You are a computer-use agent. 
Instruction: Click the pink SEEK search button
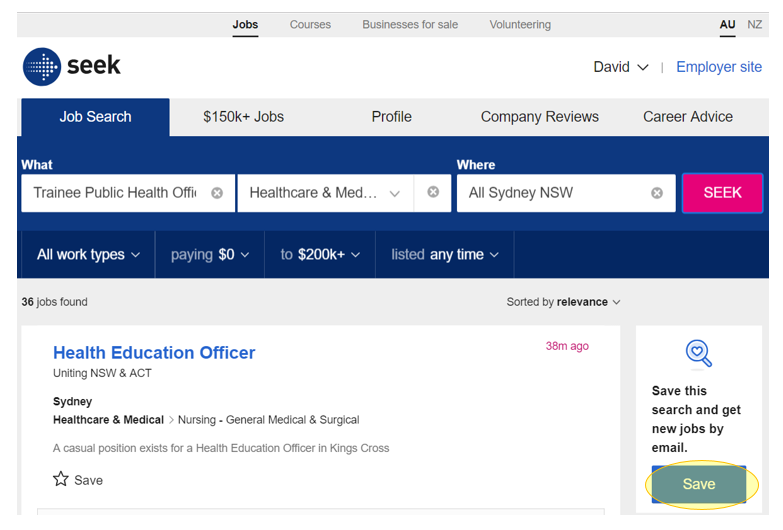click(722, 193)
